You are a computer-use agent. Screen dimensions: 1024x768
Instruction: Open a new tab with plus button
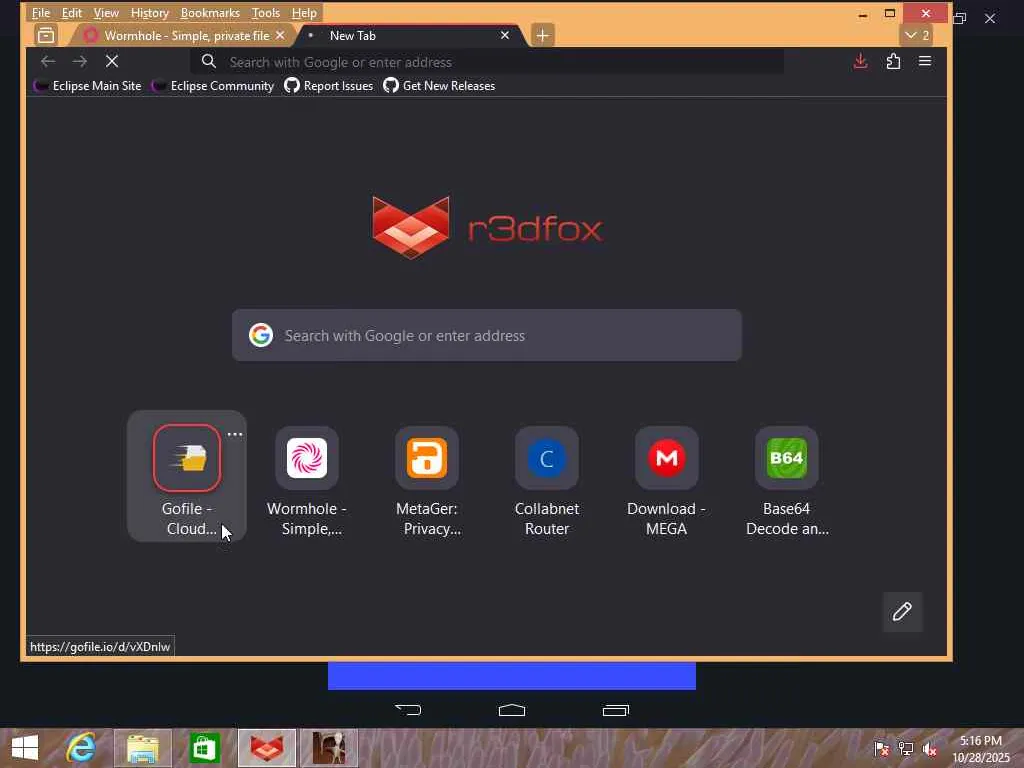542,35
